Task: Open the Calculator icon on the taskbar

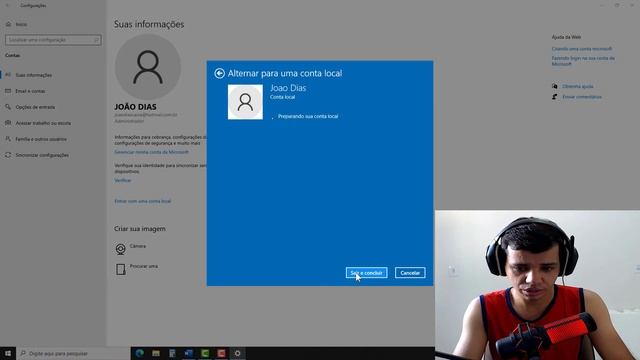Action: click(172, 353)
